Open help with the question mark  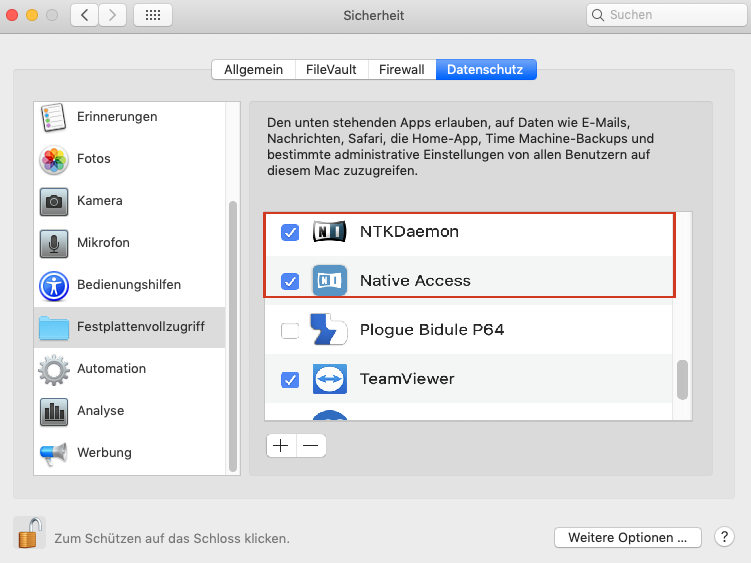tap(724, 537)
